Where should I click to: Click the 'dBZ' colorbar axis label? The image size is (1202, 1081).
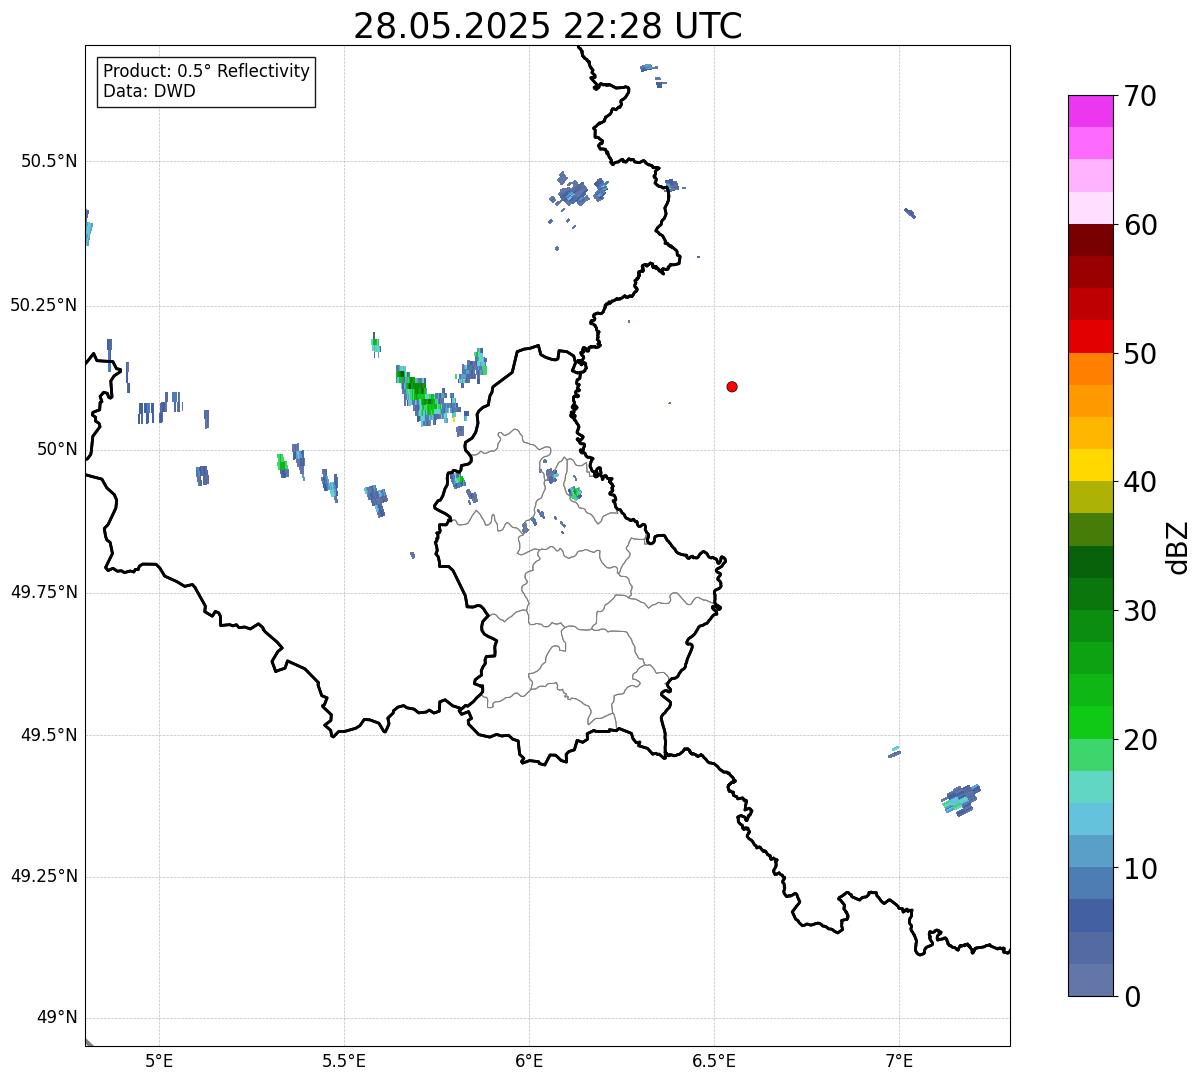tap(1178, 547)
